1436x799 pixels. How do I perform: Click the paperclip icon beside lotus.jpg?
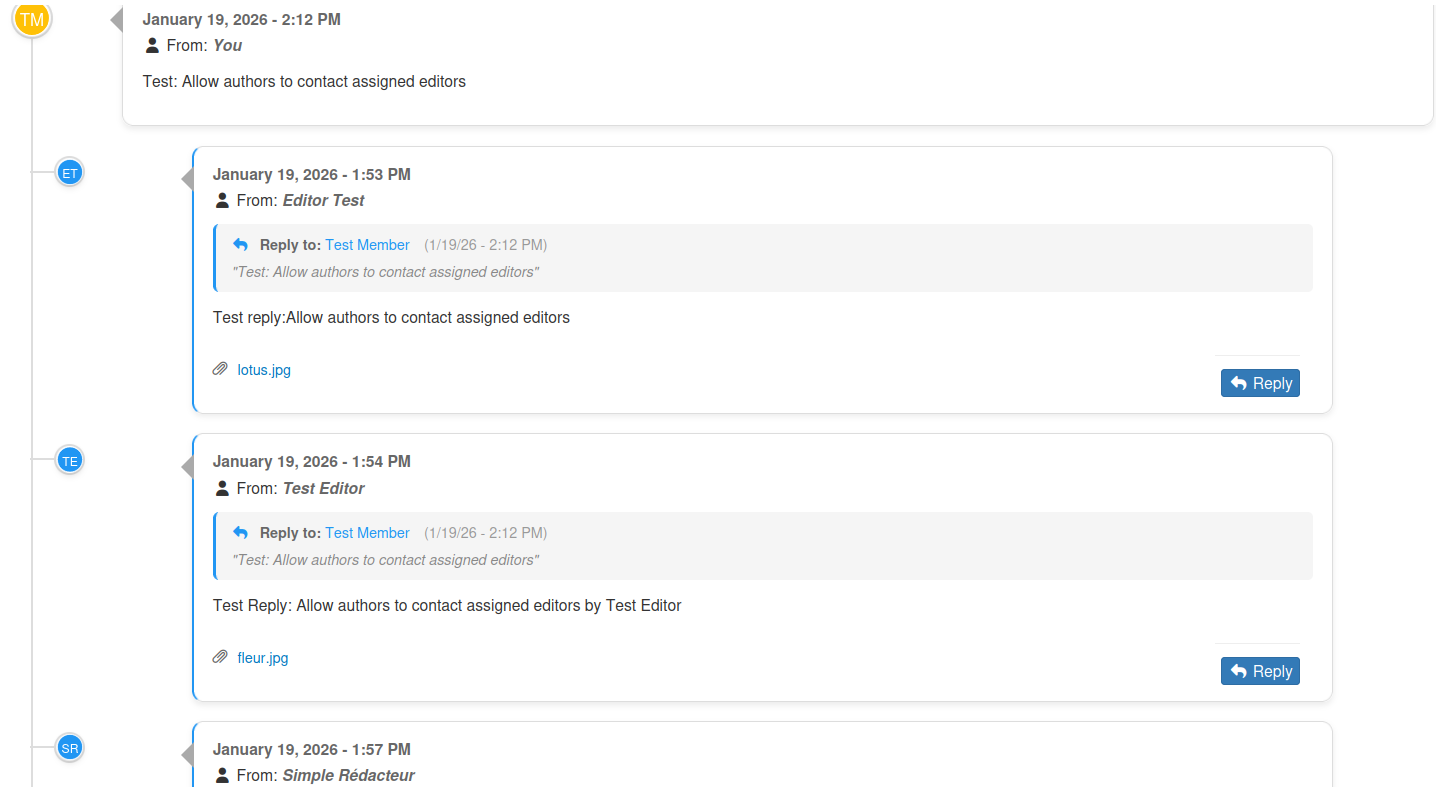click(x=220, y=370)
